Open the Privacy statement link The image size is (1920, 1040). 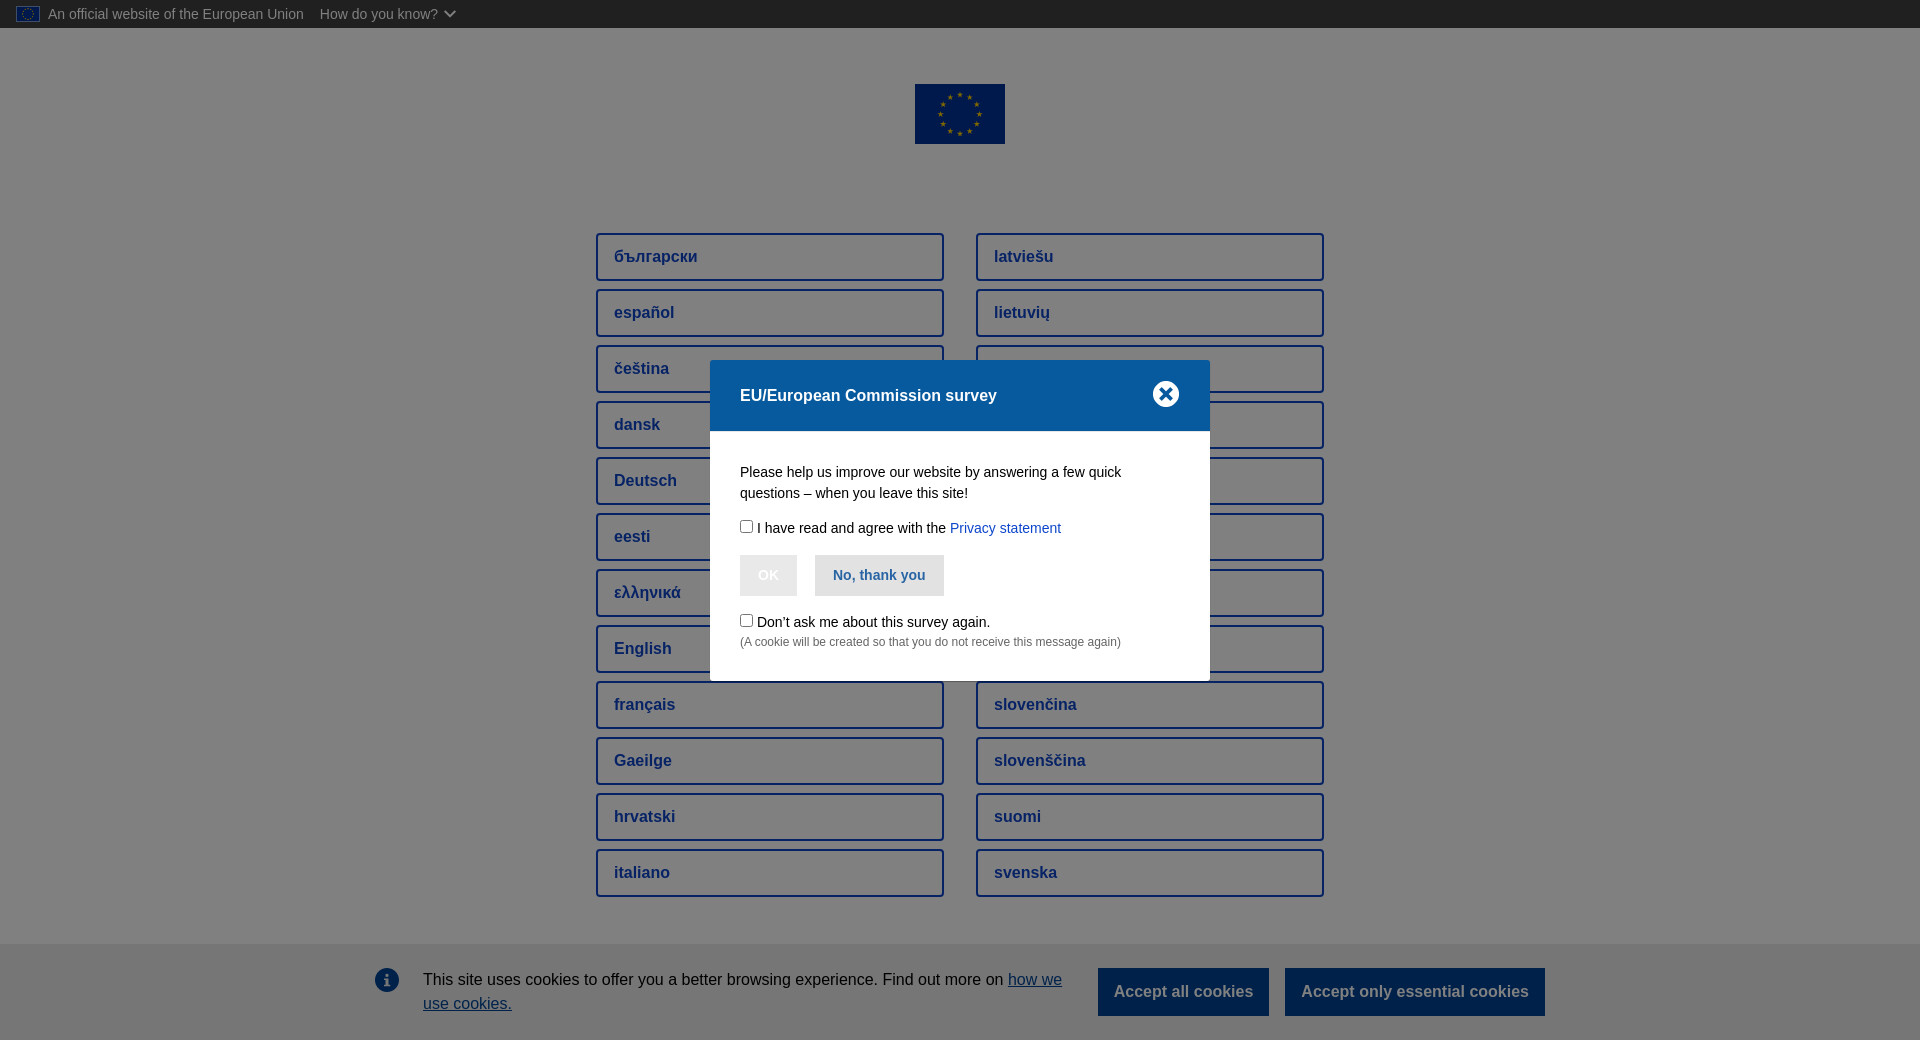(1005, 528)
